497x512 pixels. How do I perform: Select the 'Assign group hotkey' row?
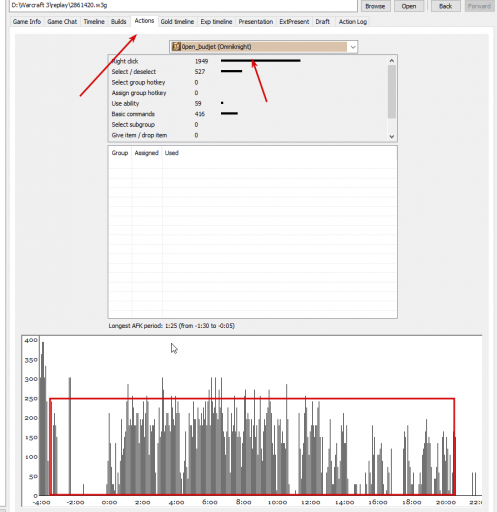click(x=247, y=93)
